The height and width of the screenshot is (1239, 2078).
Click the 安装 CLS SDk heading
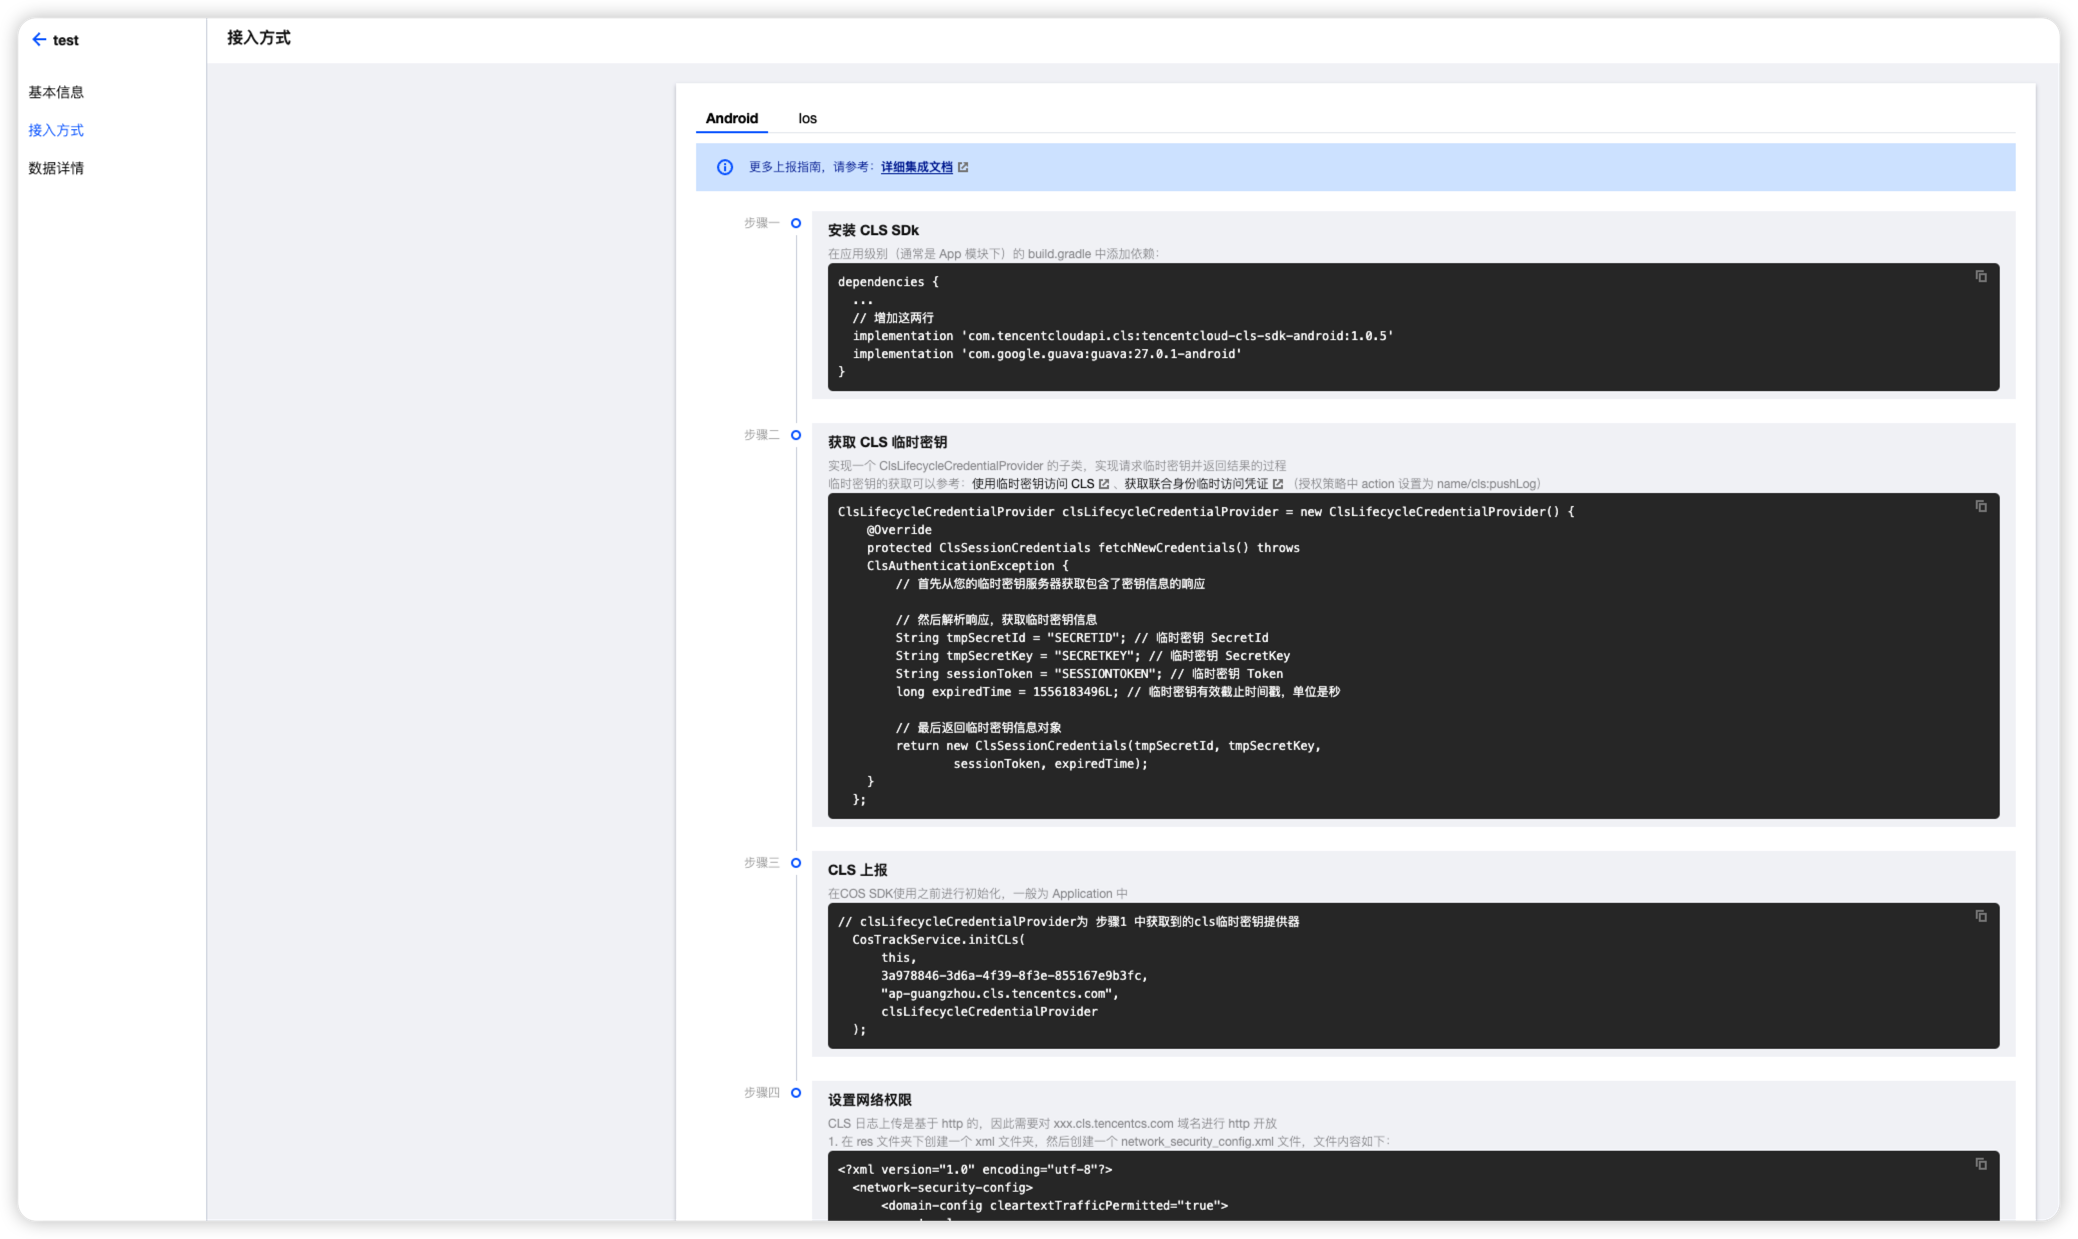point(873,230)
